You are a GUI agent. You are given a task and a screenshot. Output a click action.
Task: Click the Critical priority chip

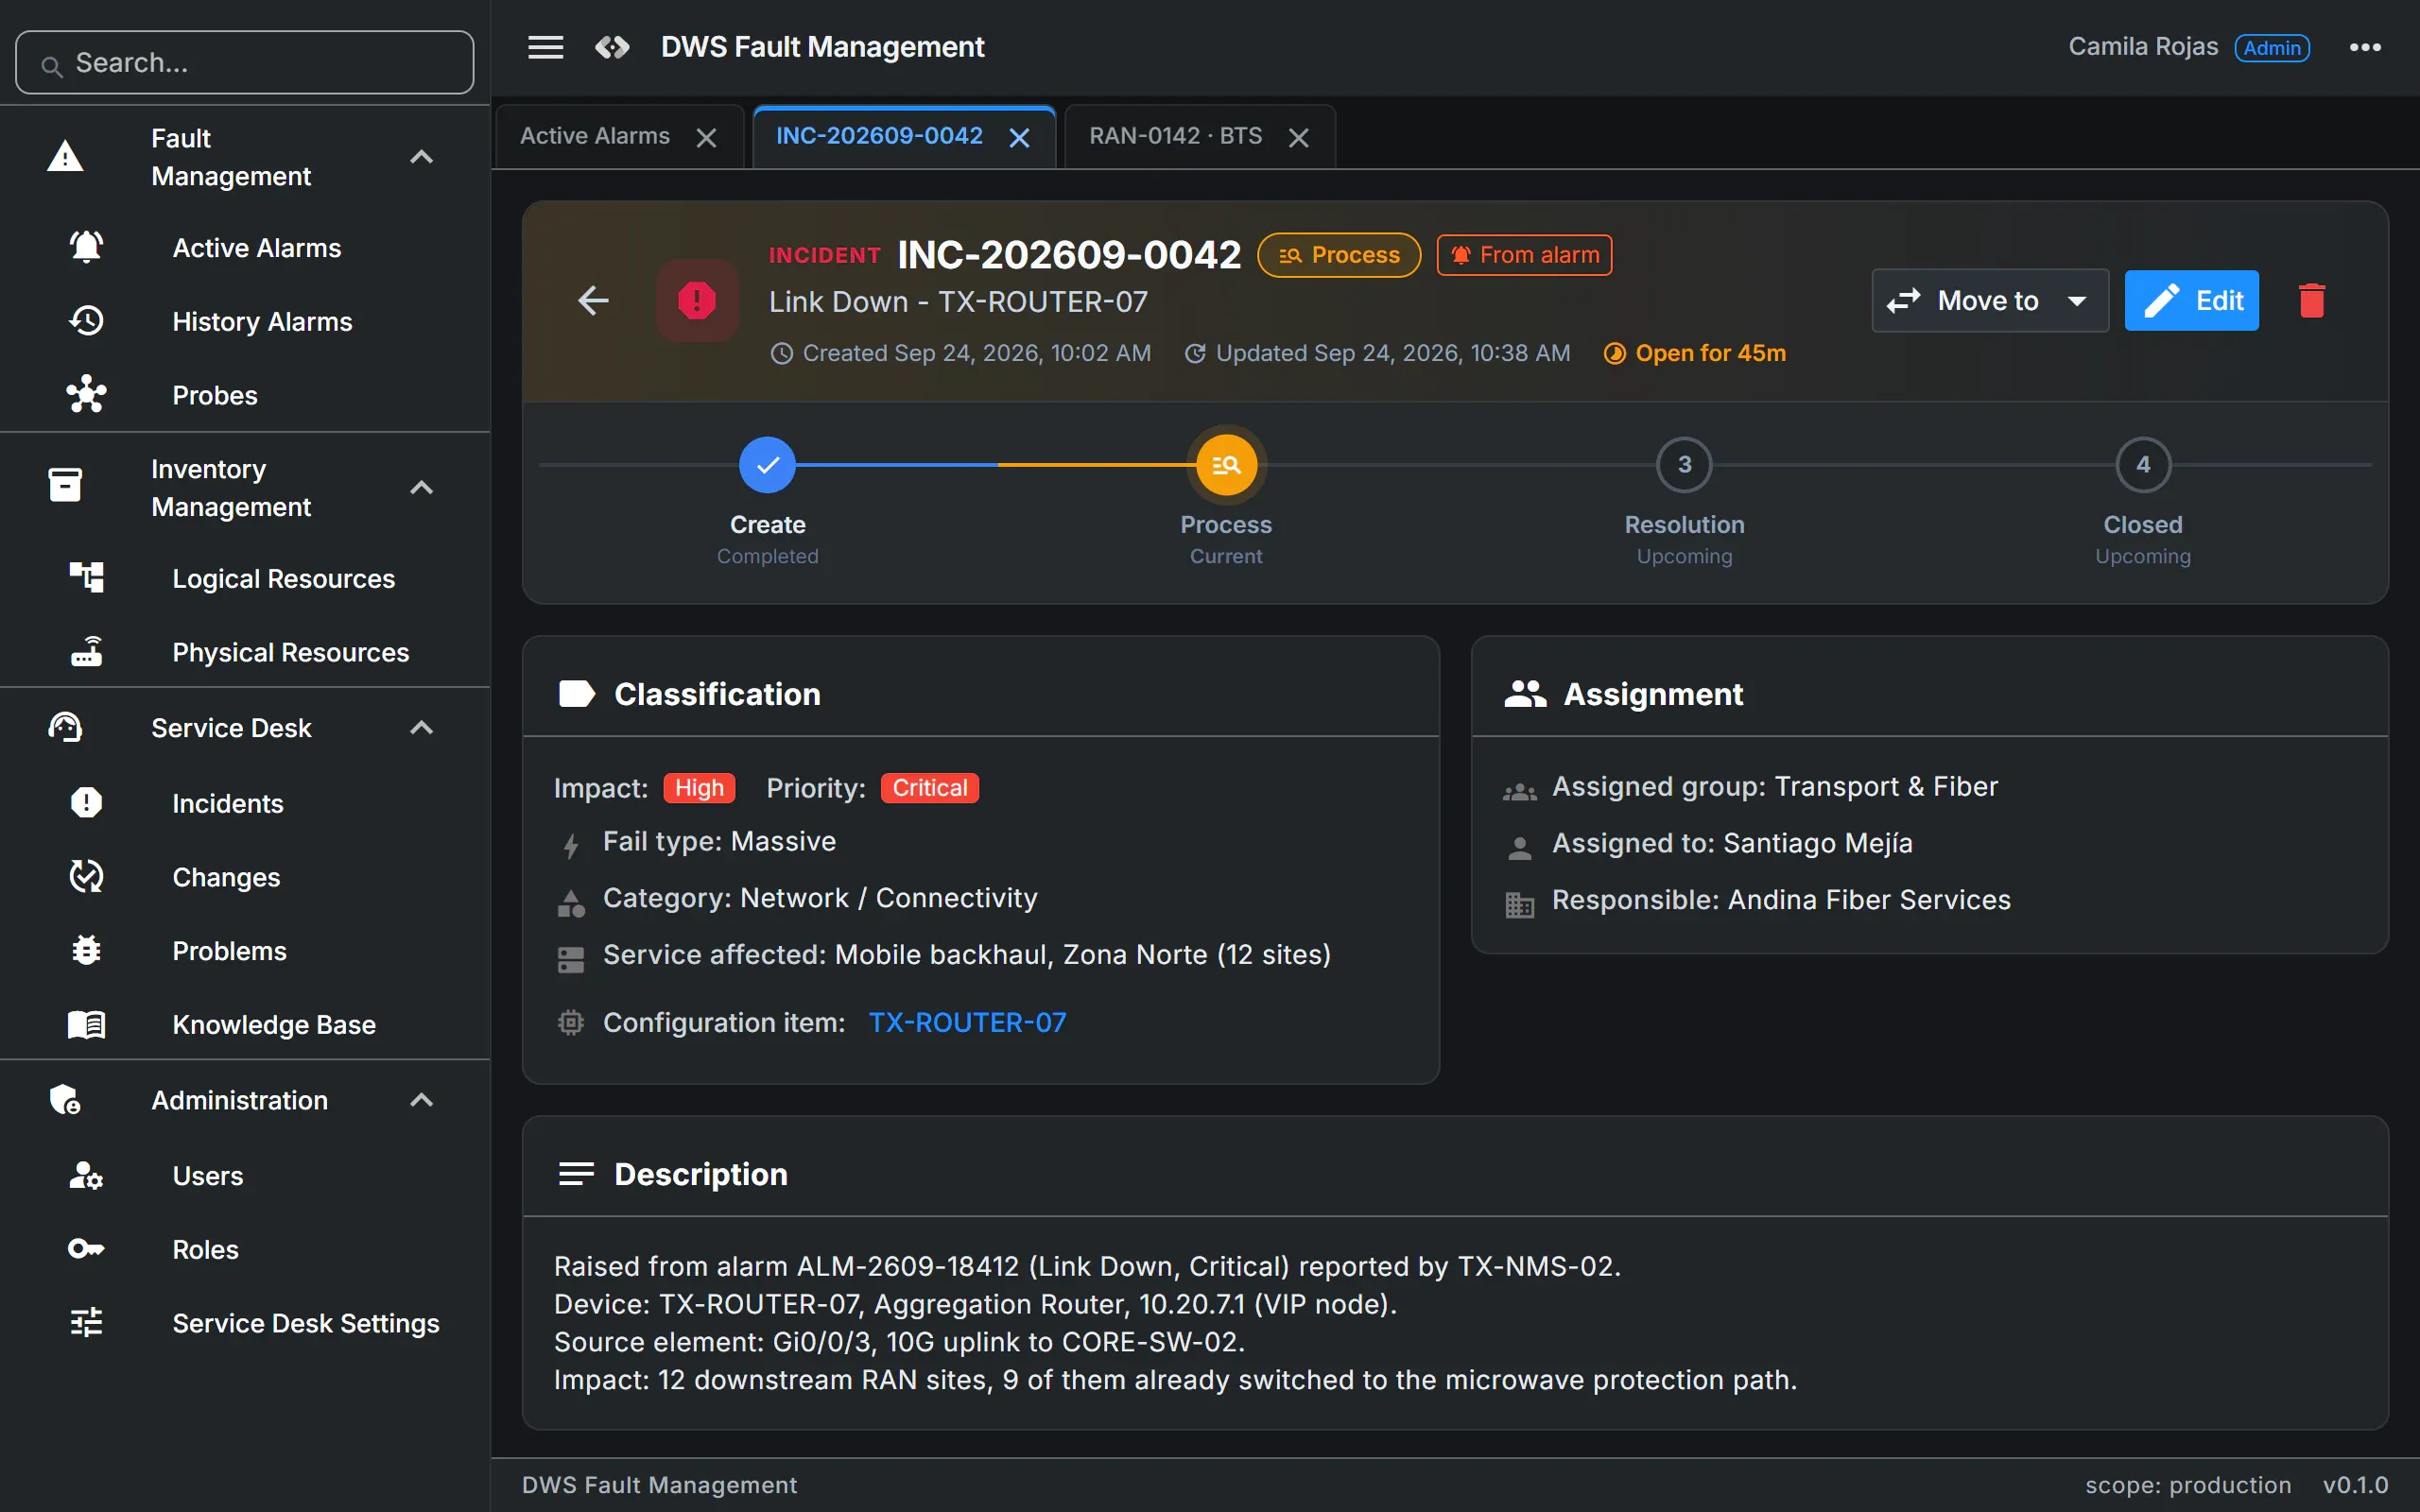[x=929, y=788]
